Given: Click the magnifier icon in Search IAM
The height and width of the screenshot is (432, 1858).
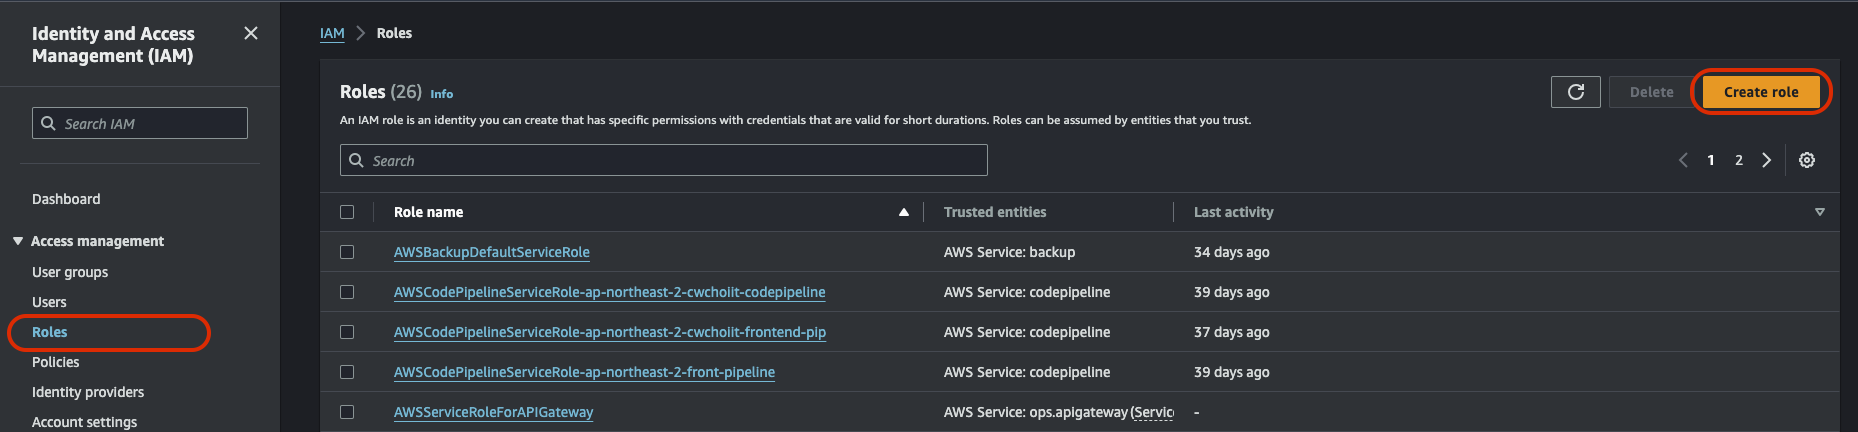Looking at the screenshot, I should 48,123.
